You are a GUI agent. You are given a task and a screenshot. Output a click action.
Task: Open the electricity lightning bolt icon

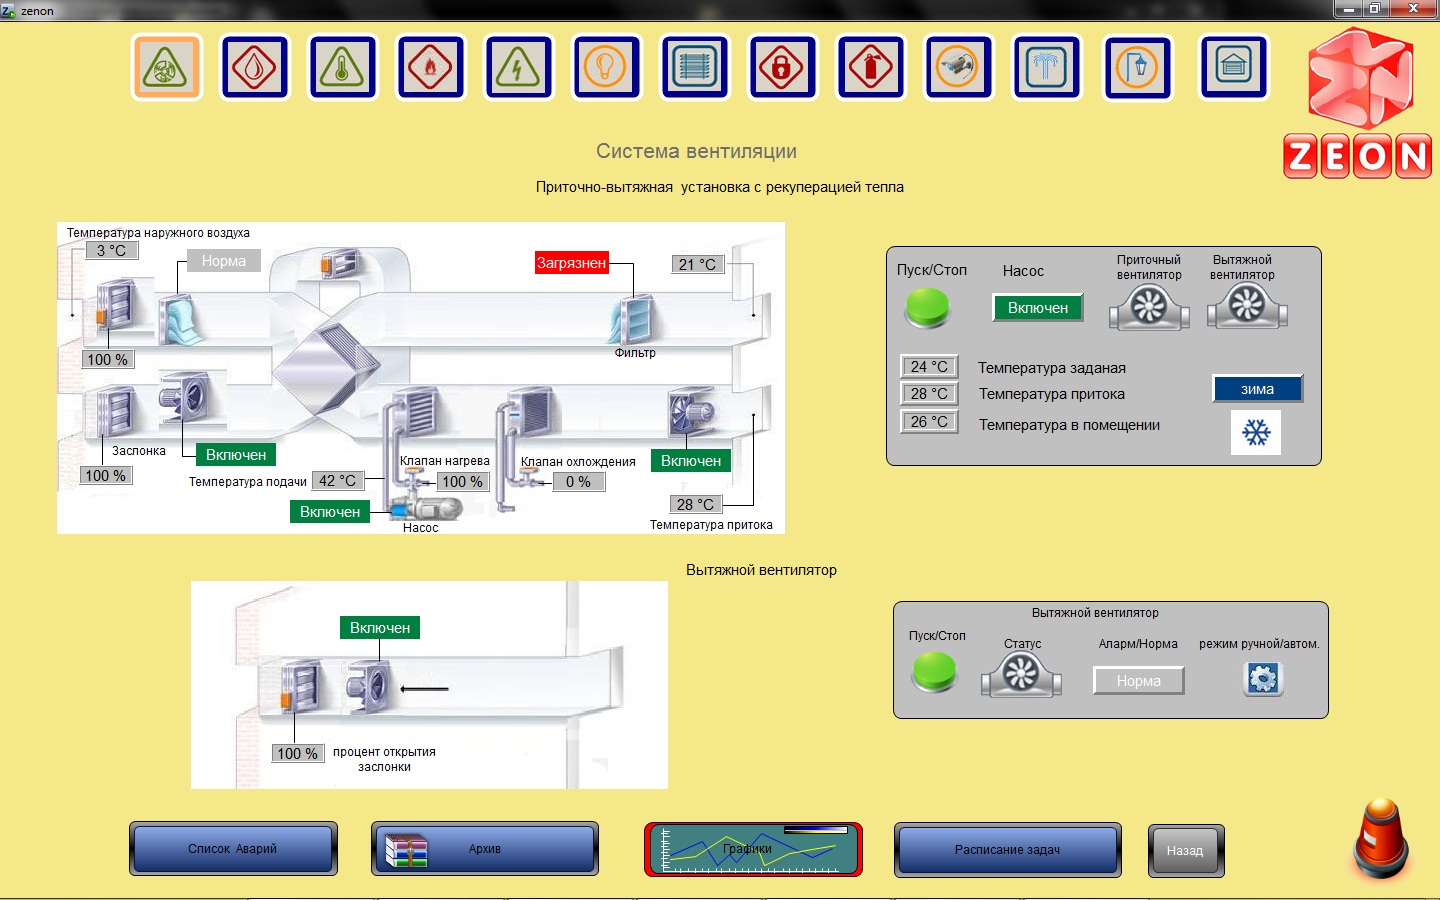pos(518,68)
